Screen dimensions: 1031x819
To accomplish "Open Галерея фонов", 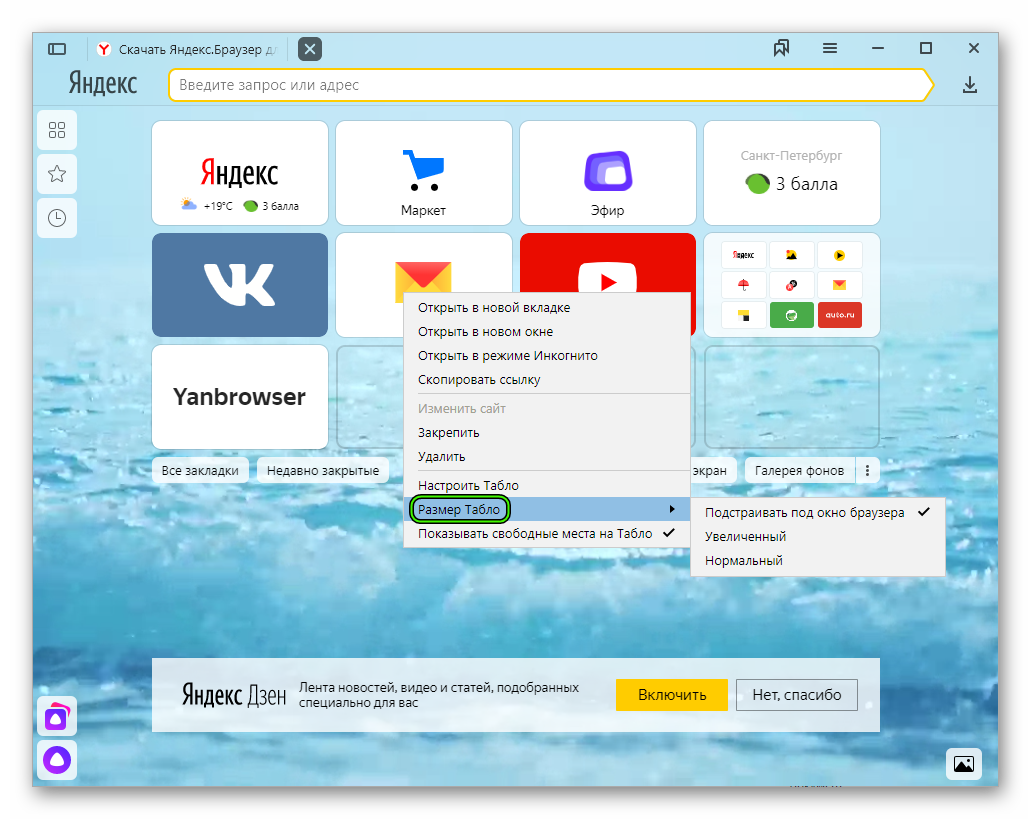I will 800,471.
